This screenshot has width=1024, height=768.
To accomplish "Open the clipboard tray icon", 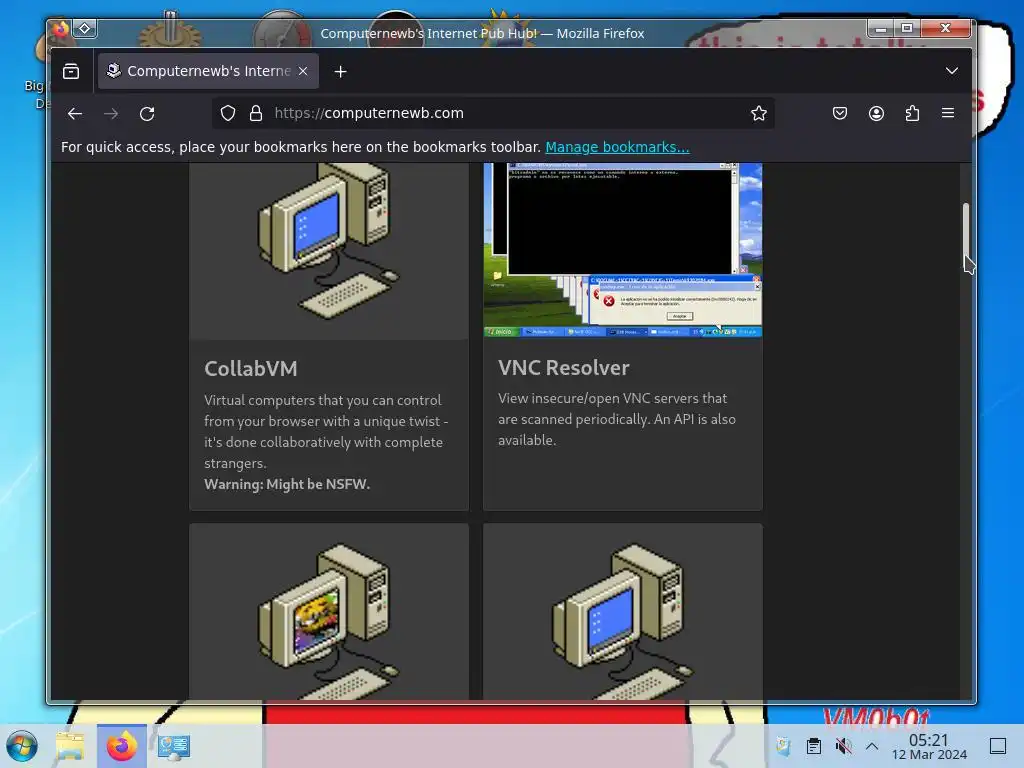I will pos(814,746).
